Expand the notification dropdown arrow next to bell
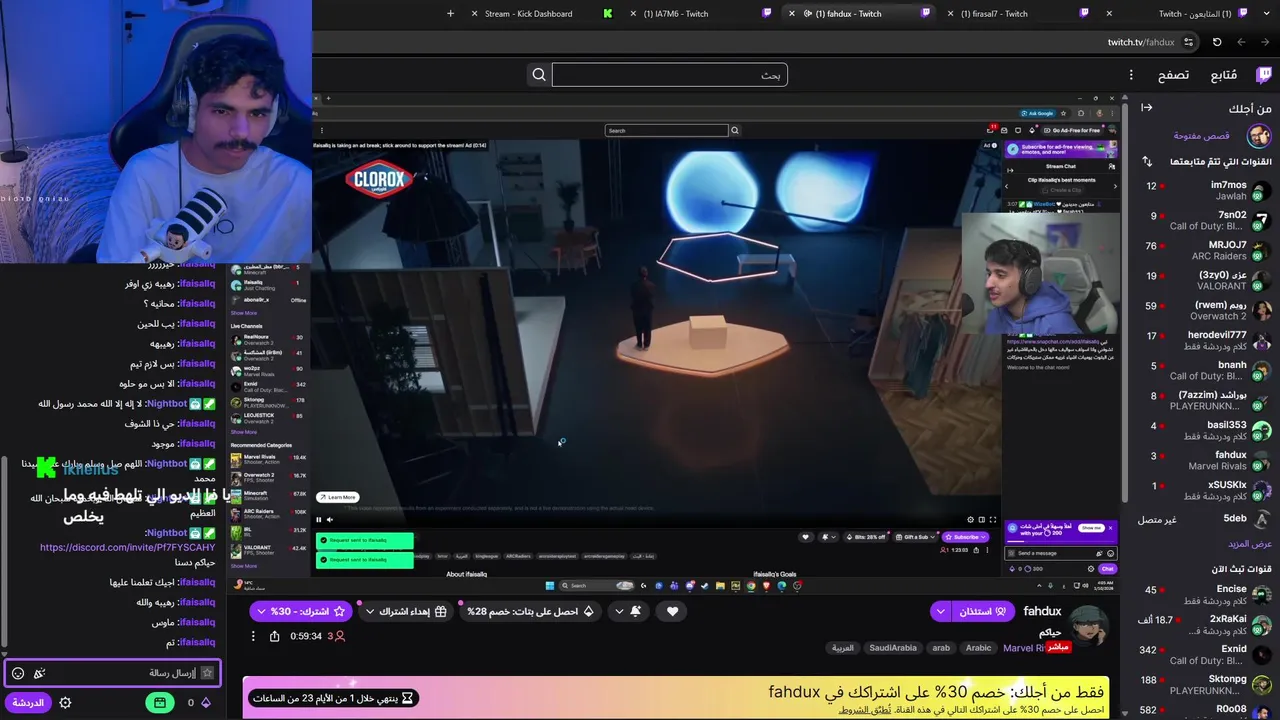This screenshot has width=1280, height=720. 619,611
